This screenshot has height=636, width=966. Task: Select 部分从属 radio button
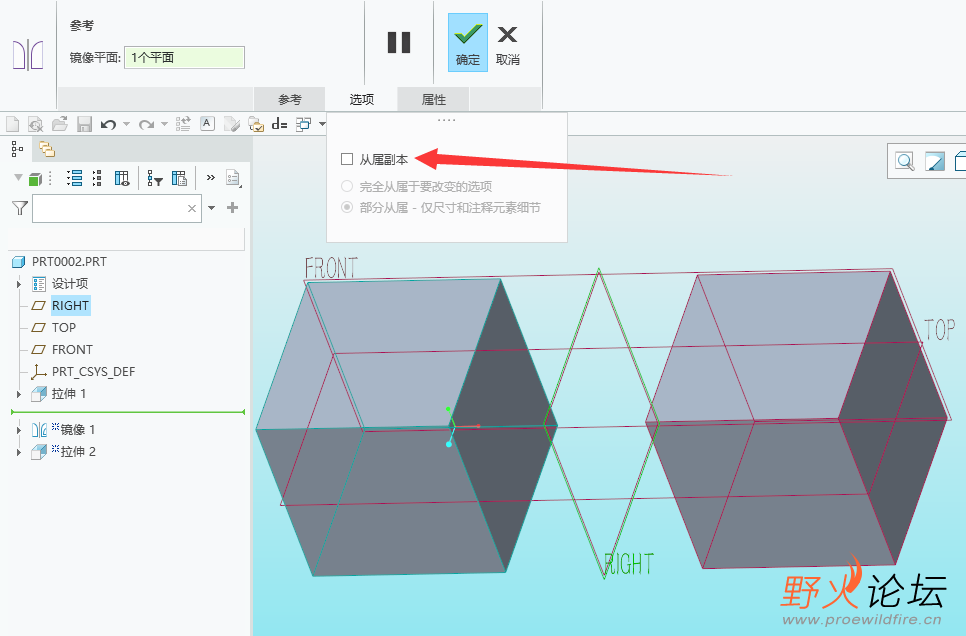pyautogui.click(x=347, y=208)
